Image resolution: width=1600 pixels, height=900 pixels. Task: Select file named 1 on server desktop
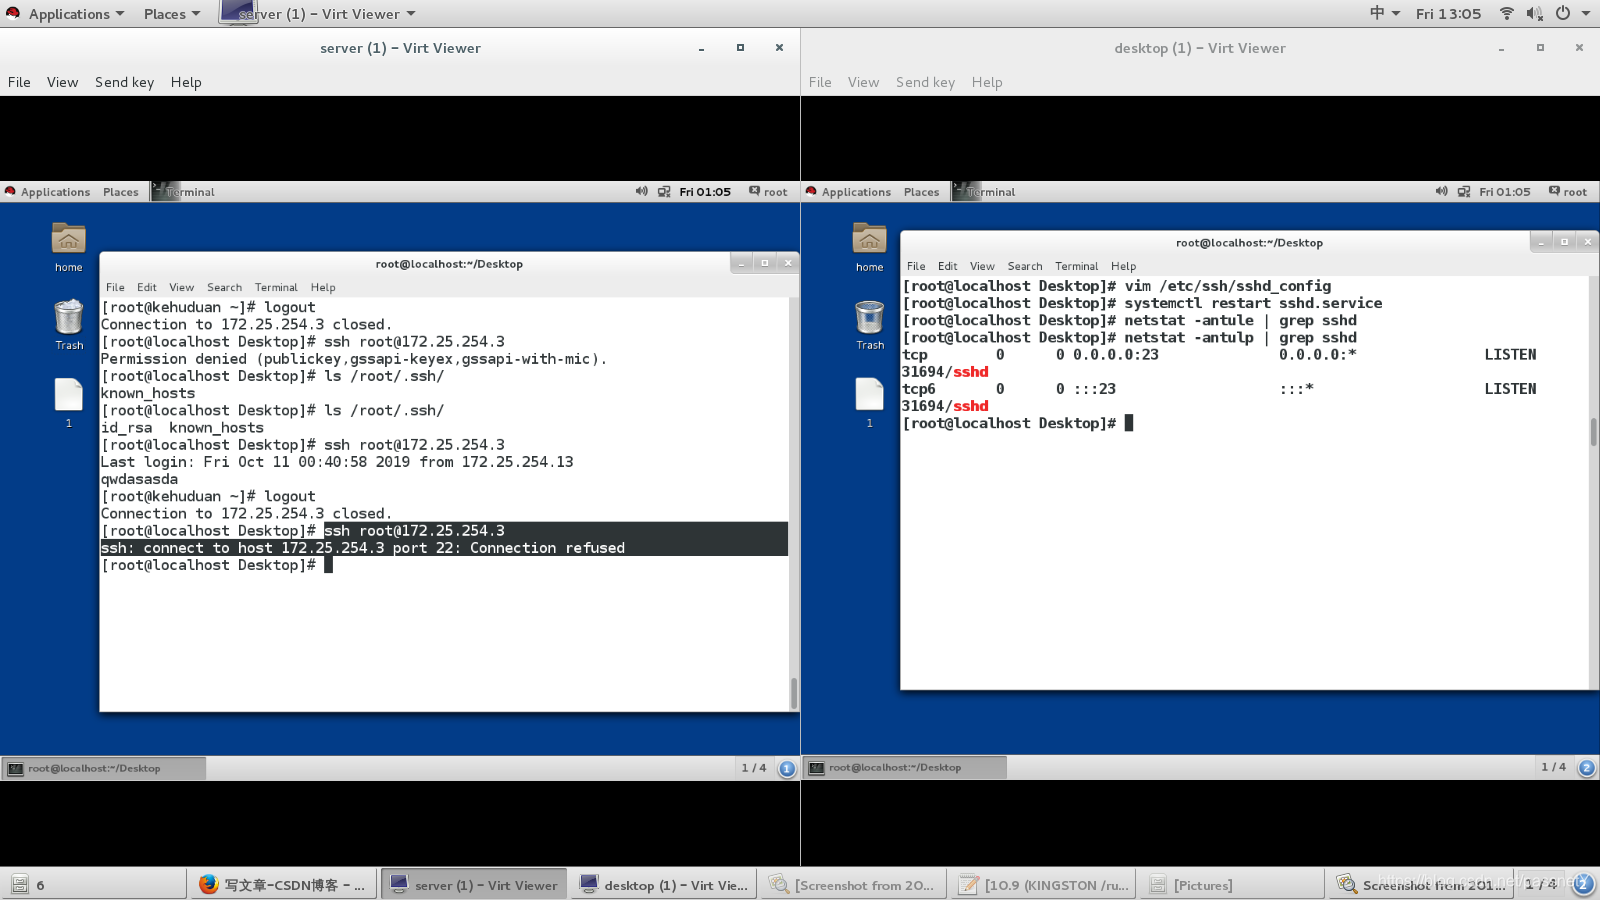[69, 403]
